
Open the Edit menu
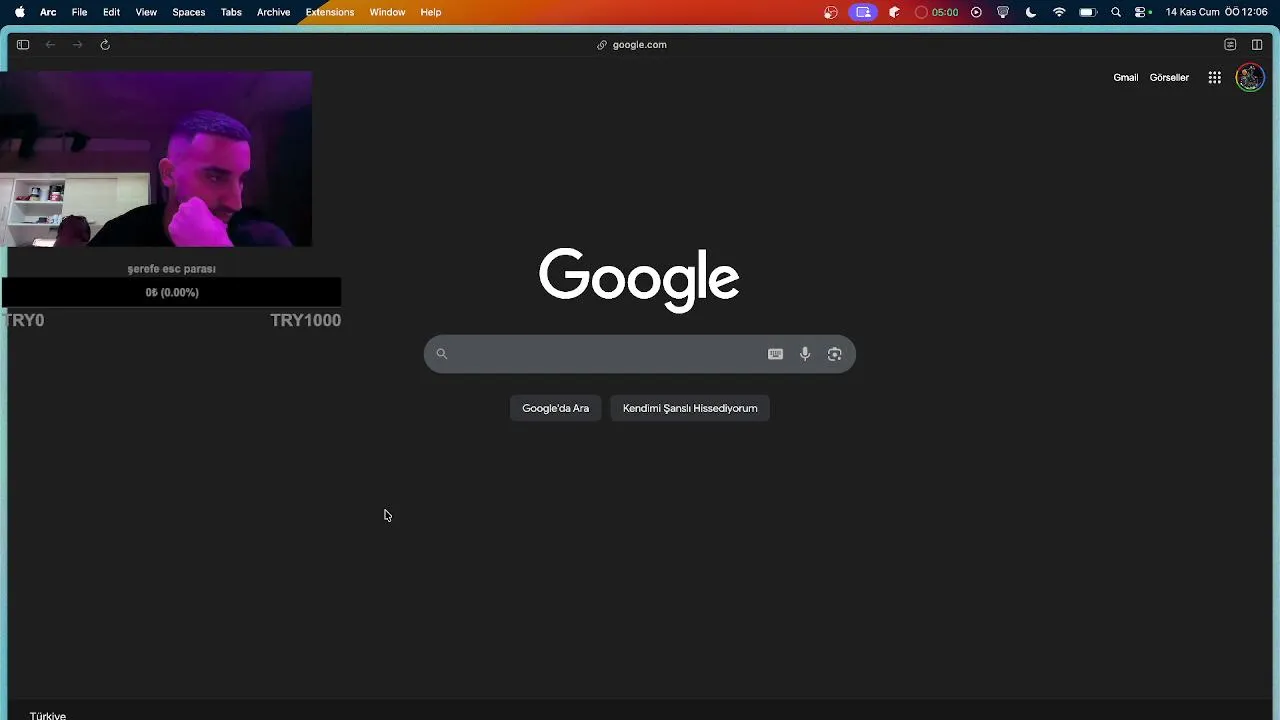[111, 12]
